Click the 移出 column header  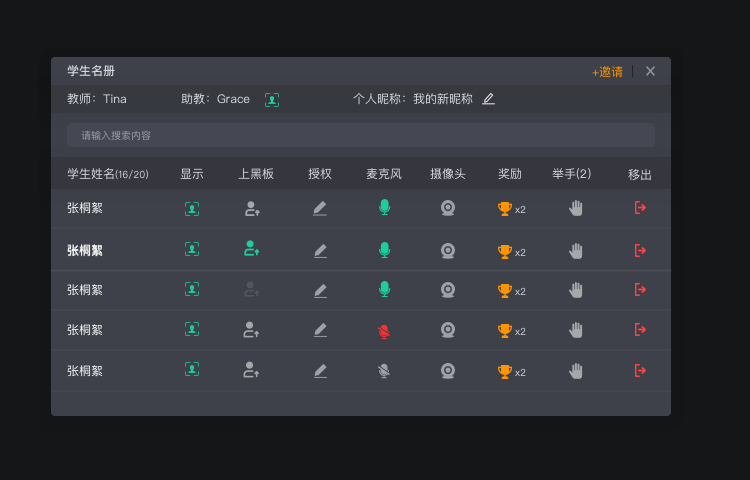[640, 175]
